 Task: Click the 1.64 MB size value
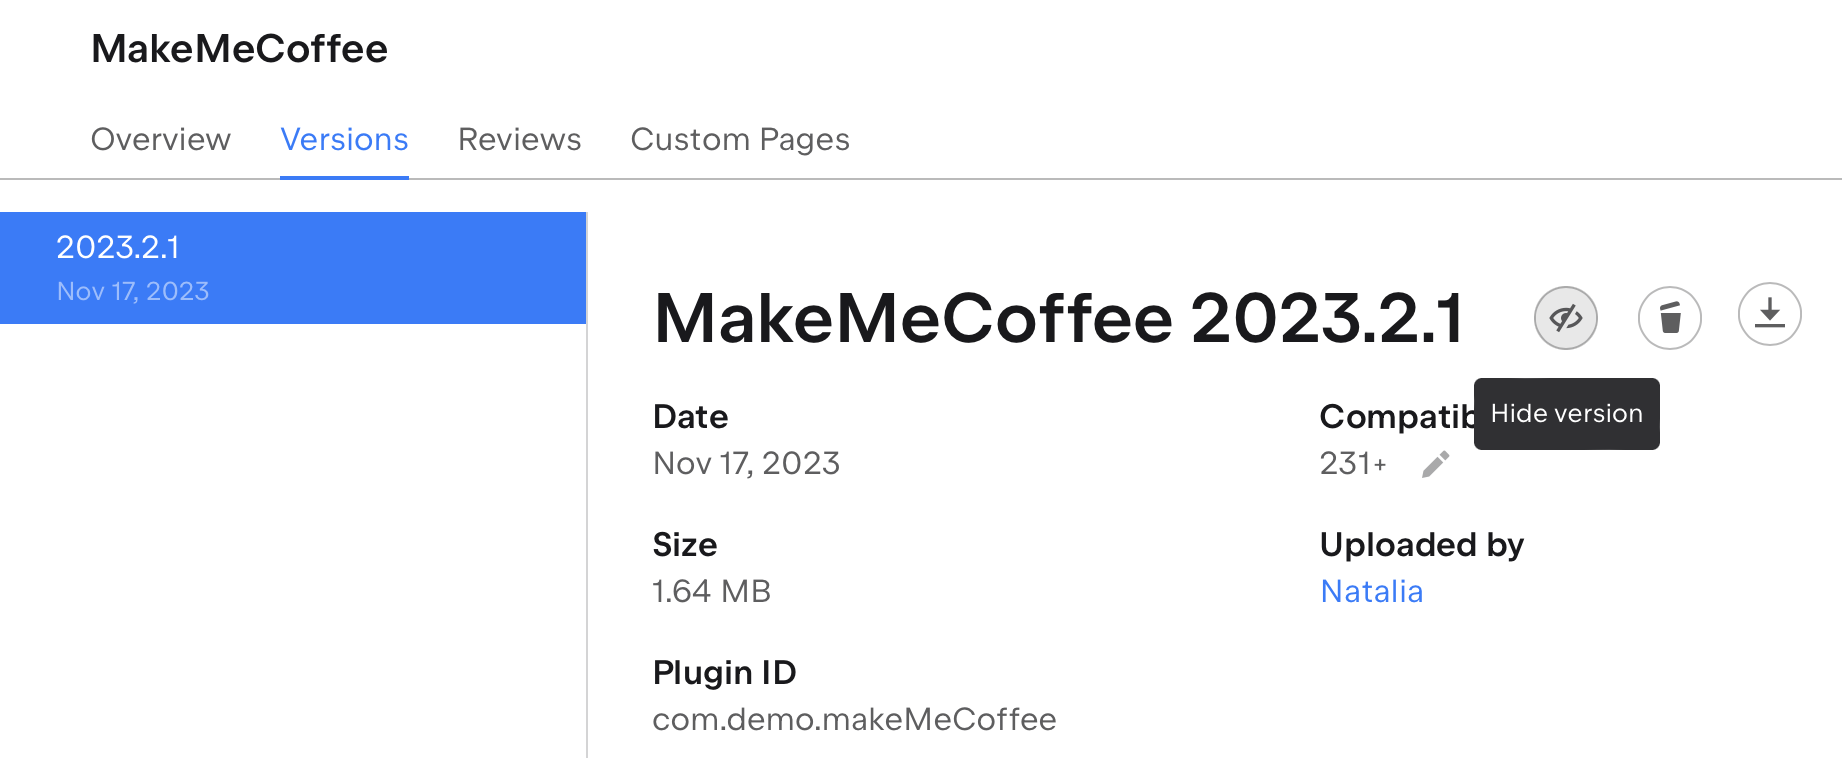[711, 591]
